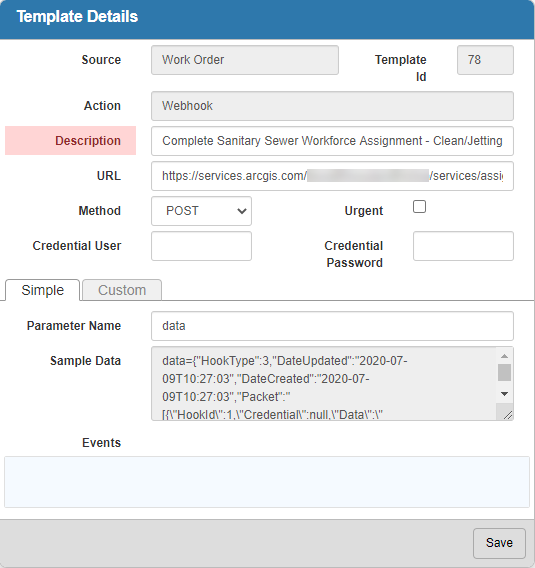Image resolution: width=535 pixels, height=568 pixels.
Task: Click inside the Sample Data textarea
Action: click(x=324, y=384)
